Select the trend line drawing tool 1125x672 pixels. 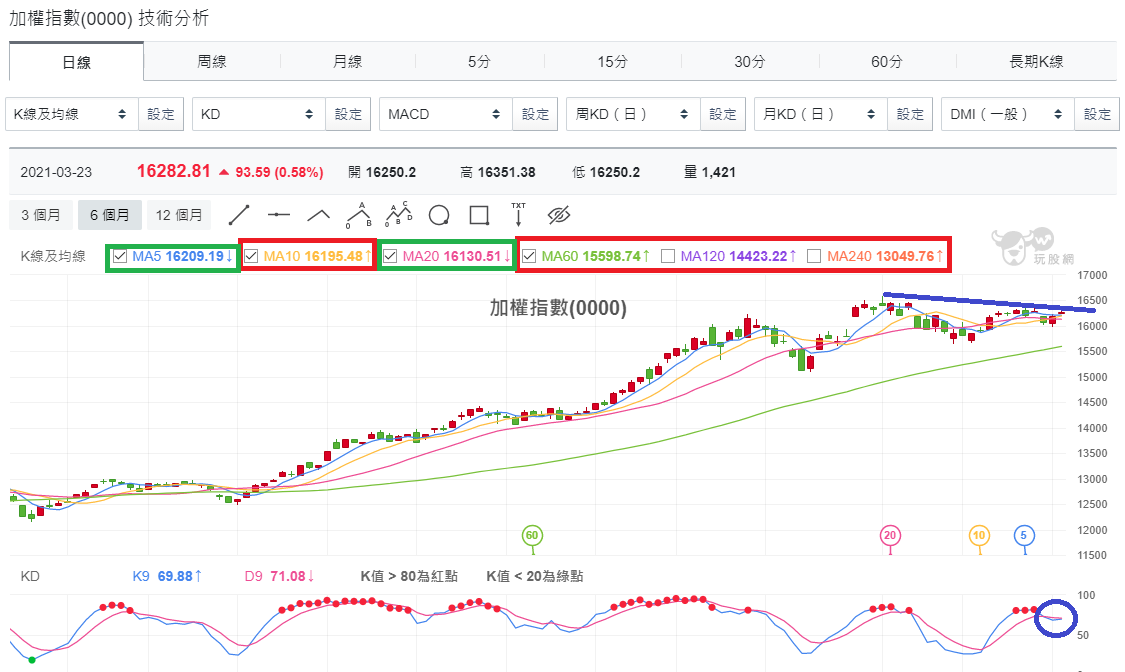click(239, 214)
